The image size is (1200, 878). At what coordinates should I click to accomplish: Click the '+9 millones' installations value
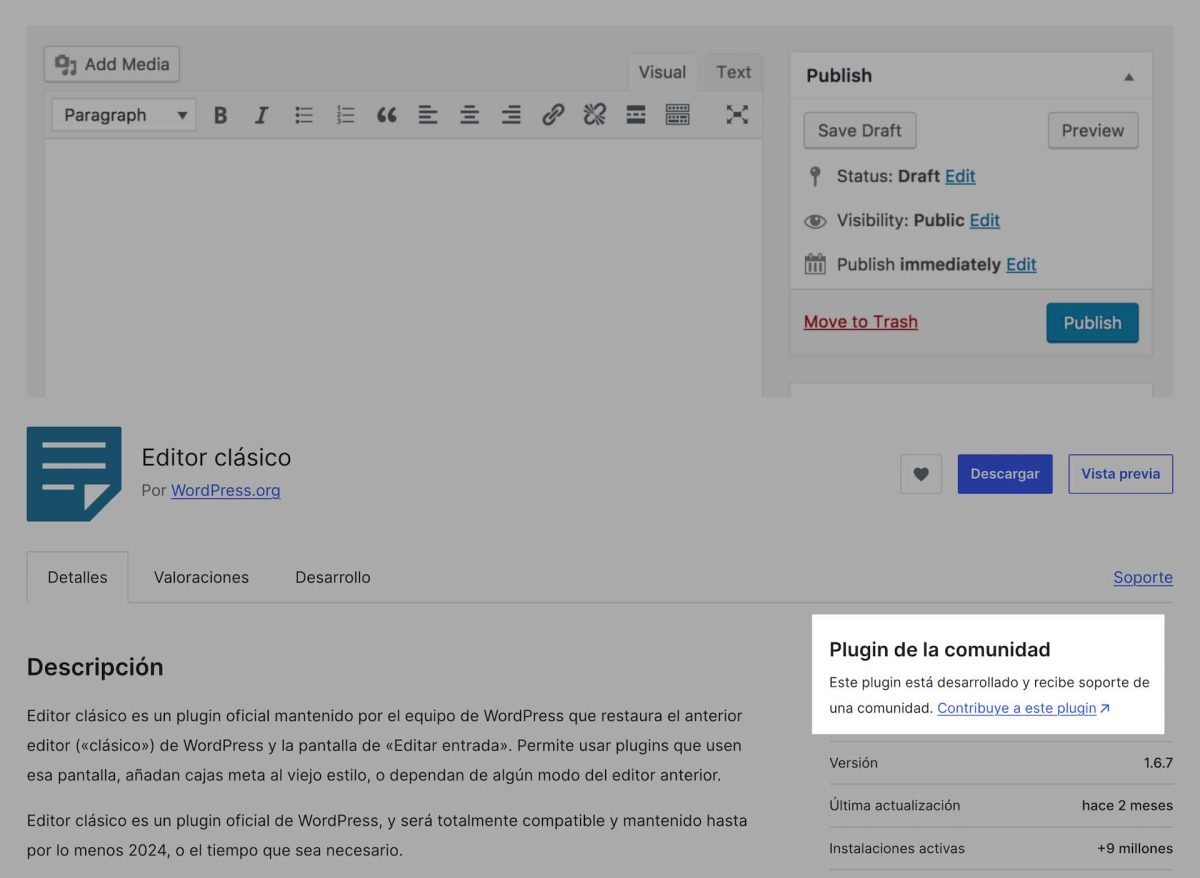(1134, 848)
